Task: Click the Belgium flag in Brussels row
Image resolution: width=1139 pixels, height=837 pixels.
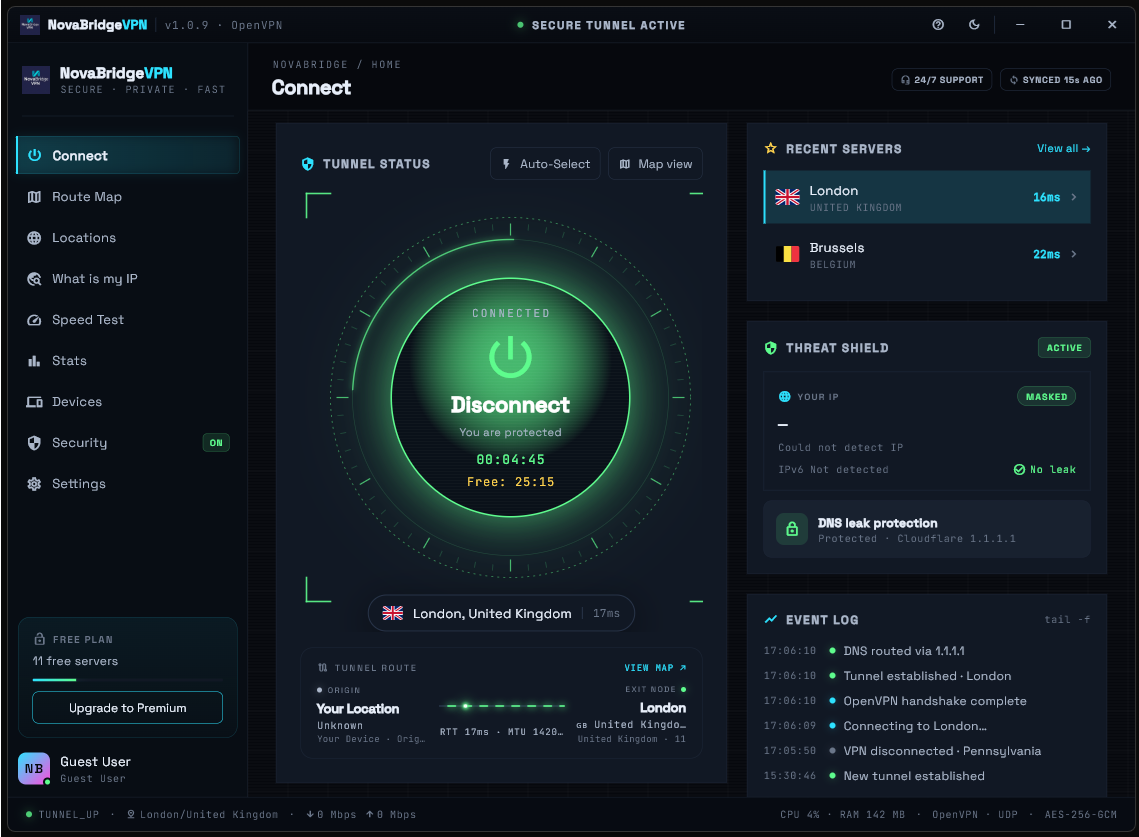Action: pos(787,254)
